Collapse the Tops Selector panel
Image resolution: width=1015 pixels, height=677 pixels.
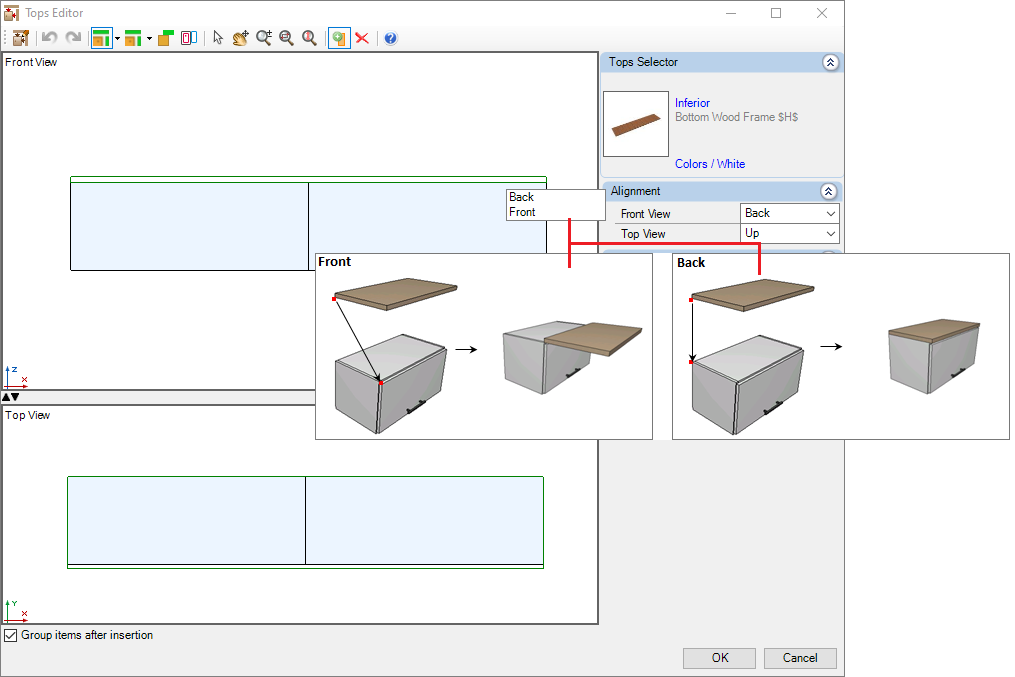pyautogui.click(x=831, y=62)
